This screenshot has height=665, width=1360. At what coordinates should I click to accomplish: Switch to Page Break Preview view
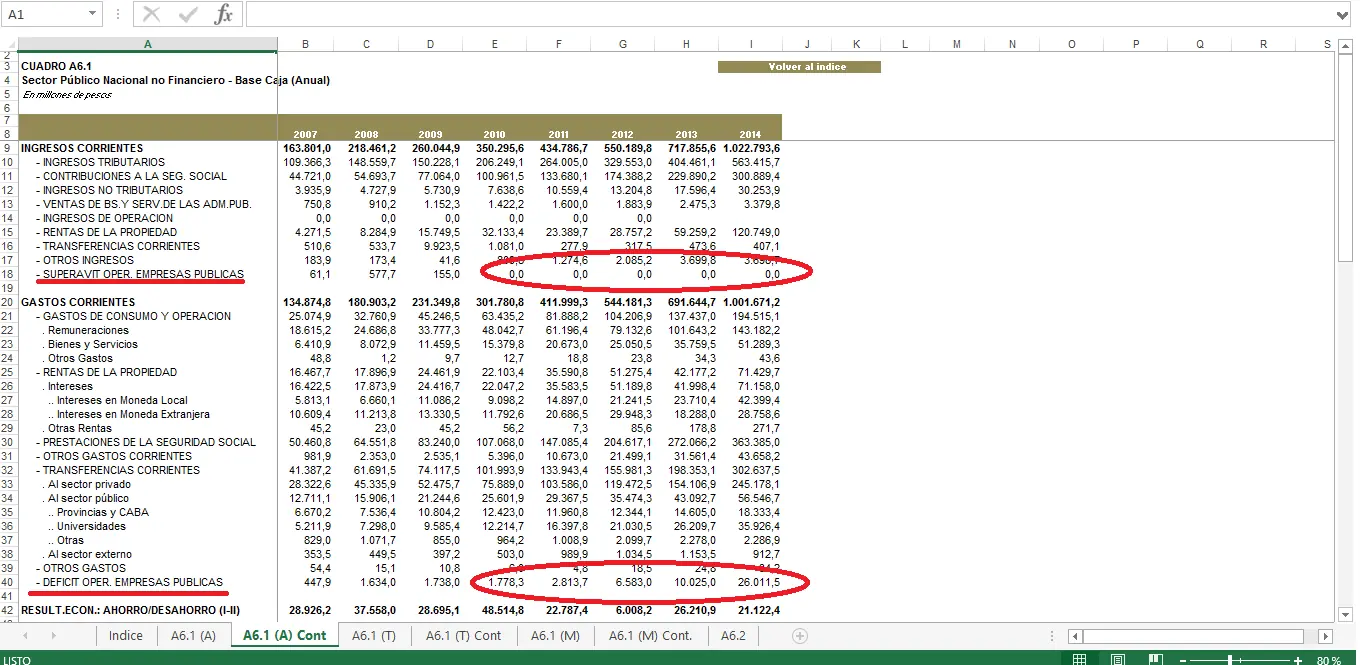tap(1155, 660)
